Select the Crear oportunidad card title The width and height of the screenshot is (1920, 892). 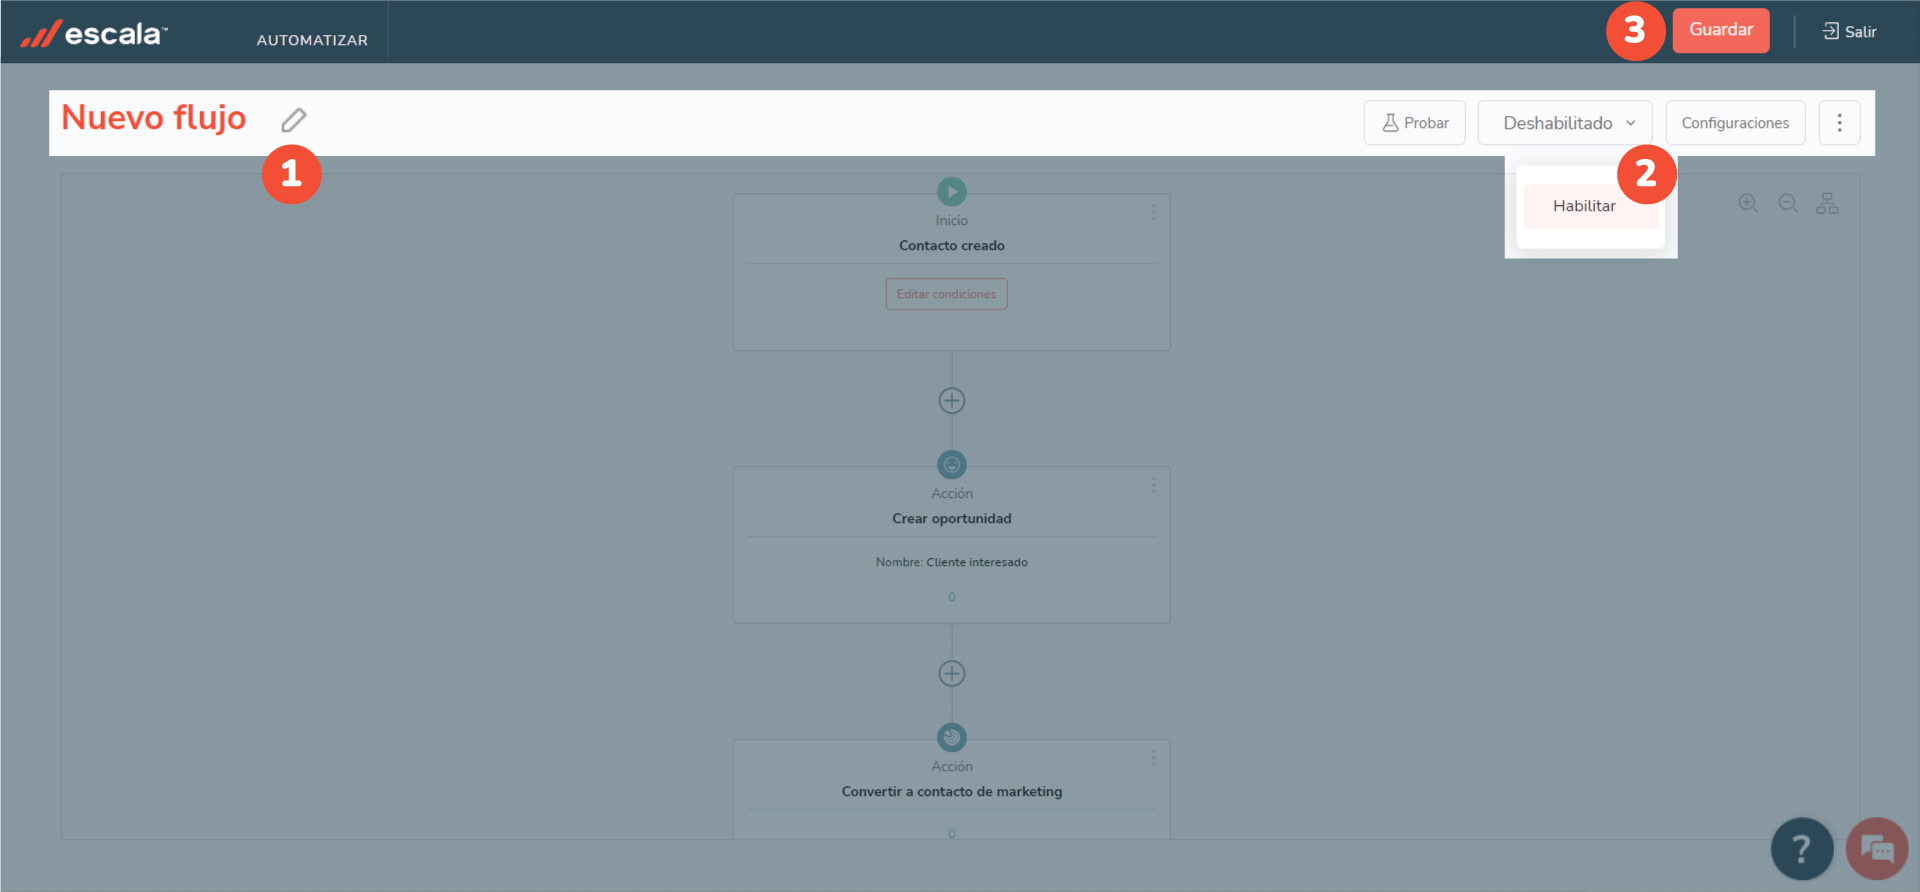(952, 518)
